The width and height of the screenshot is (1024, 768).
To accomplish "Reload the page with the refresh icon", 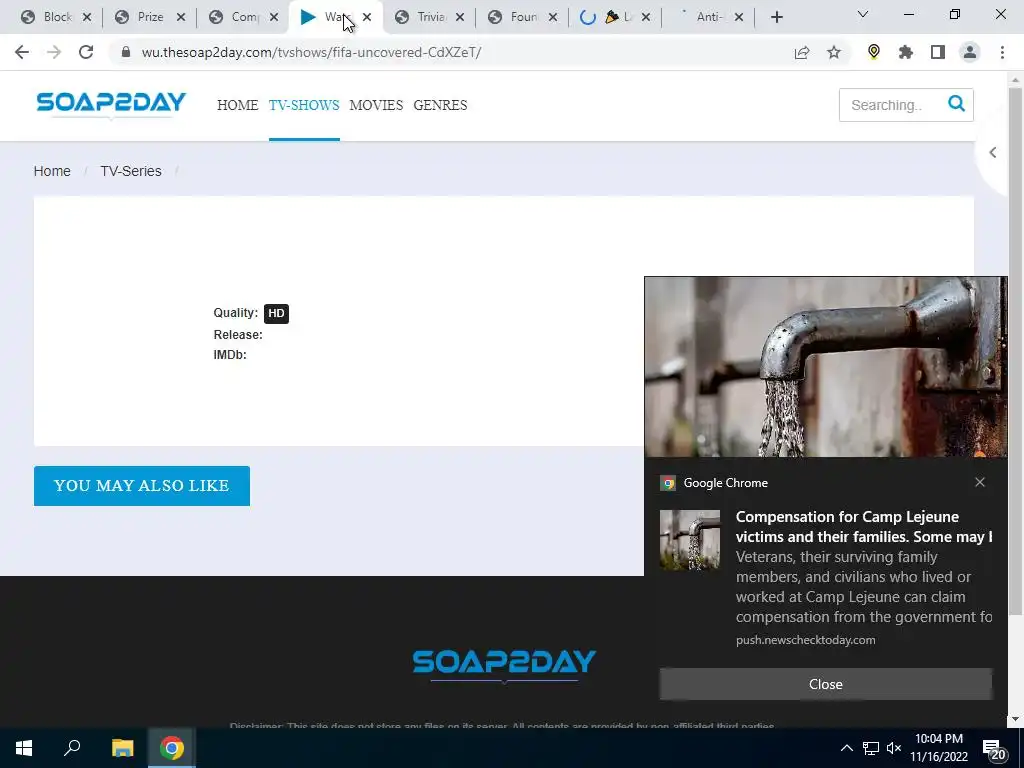I will 86,52.
